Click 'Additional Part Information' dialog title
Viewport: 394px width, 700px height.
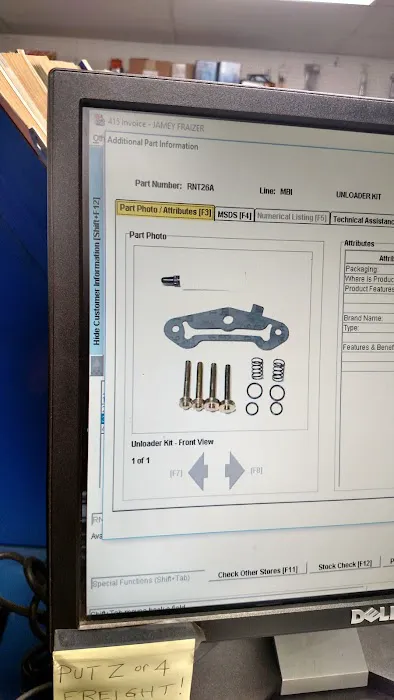click(153, 143)
